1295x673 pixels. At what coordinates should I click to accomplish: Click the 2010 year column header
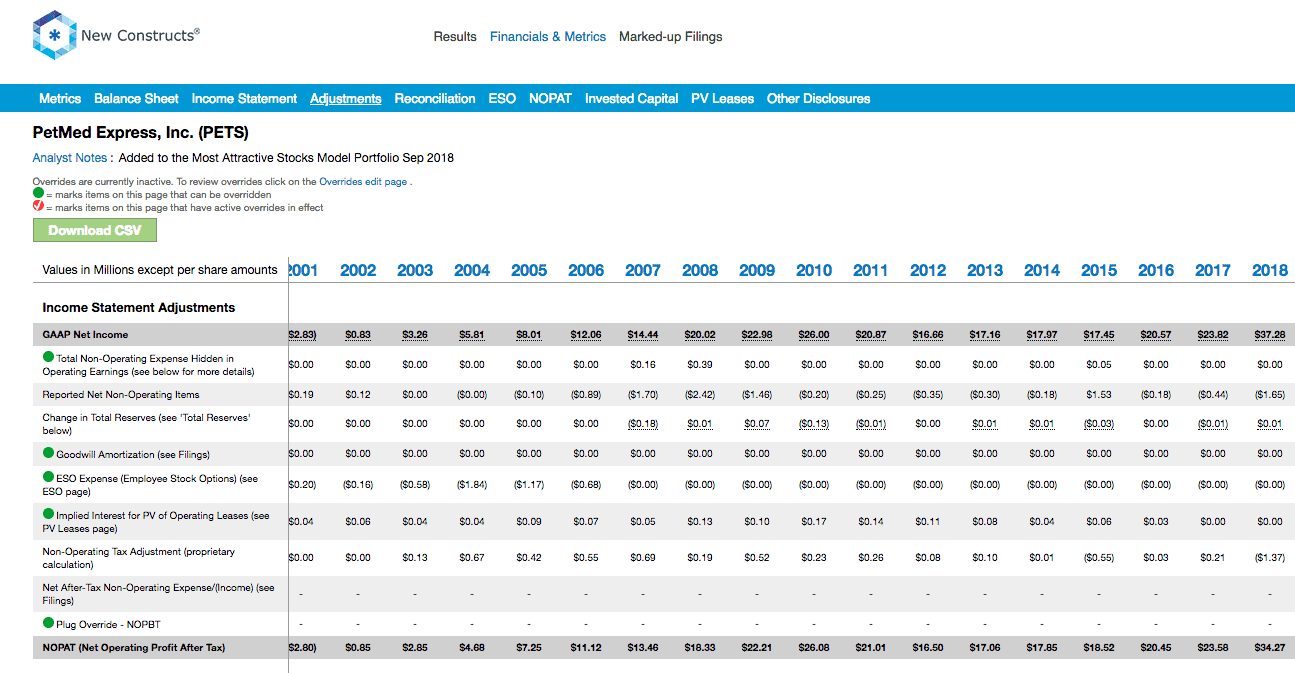[814, 270]
